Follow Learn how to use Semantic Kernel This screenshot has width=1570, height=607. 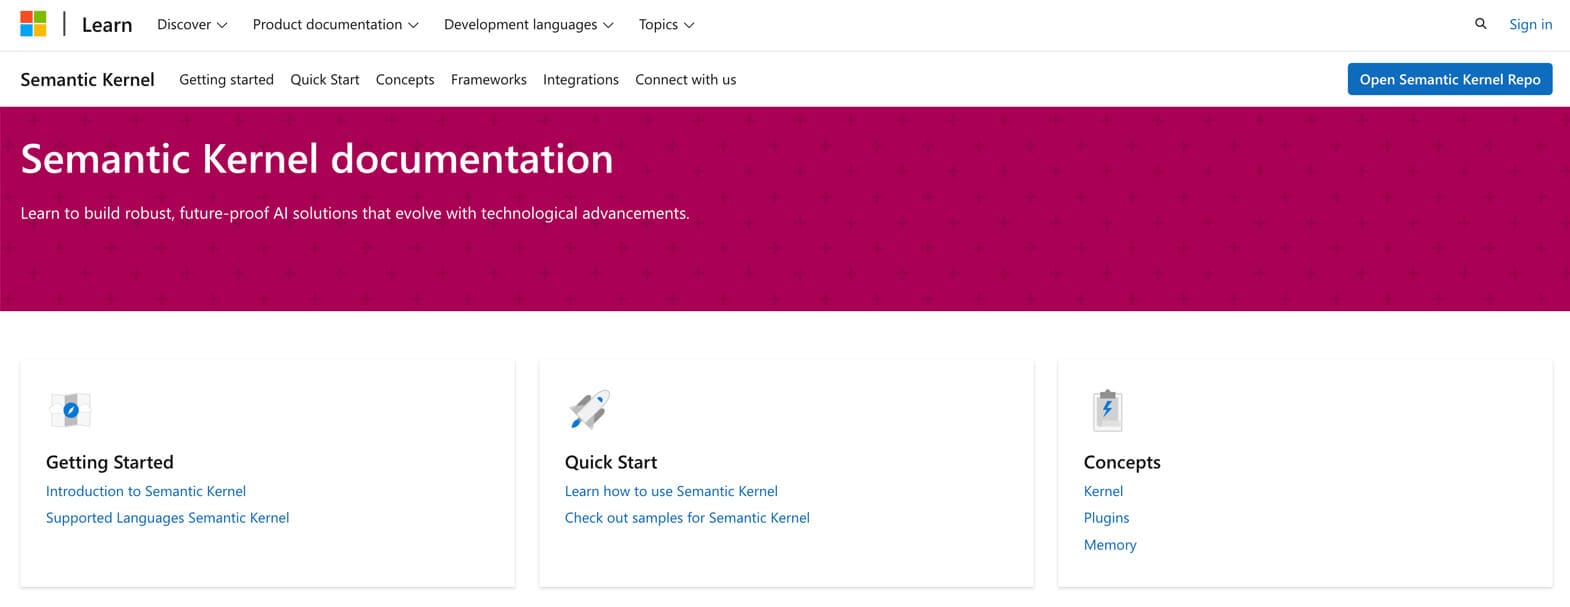pos(671,491)
